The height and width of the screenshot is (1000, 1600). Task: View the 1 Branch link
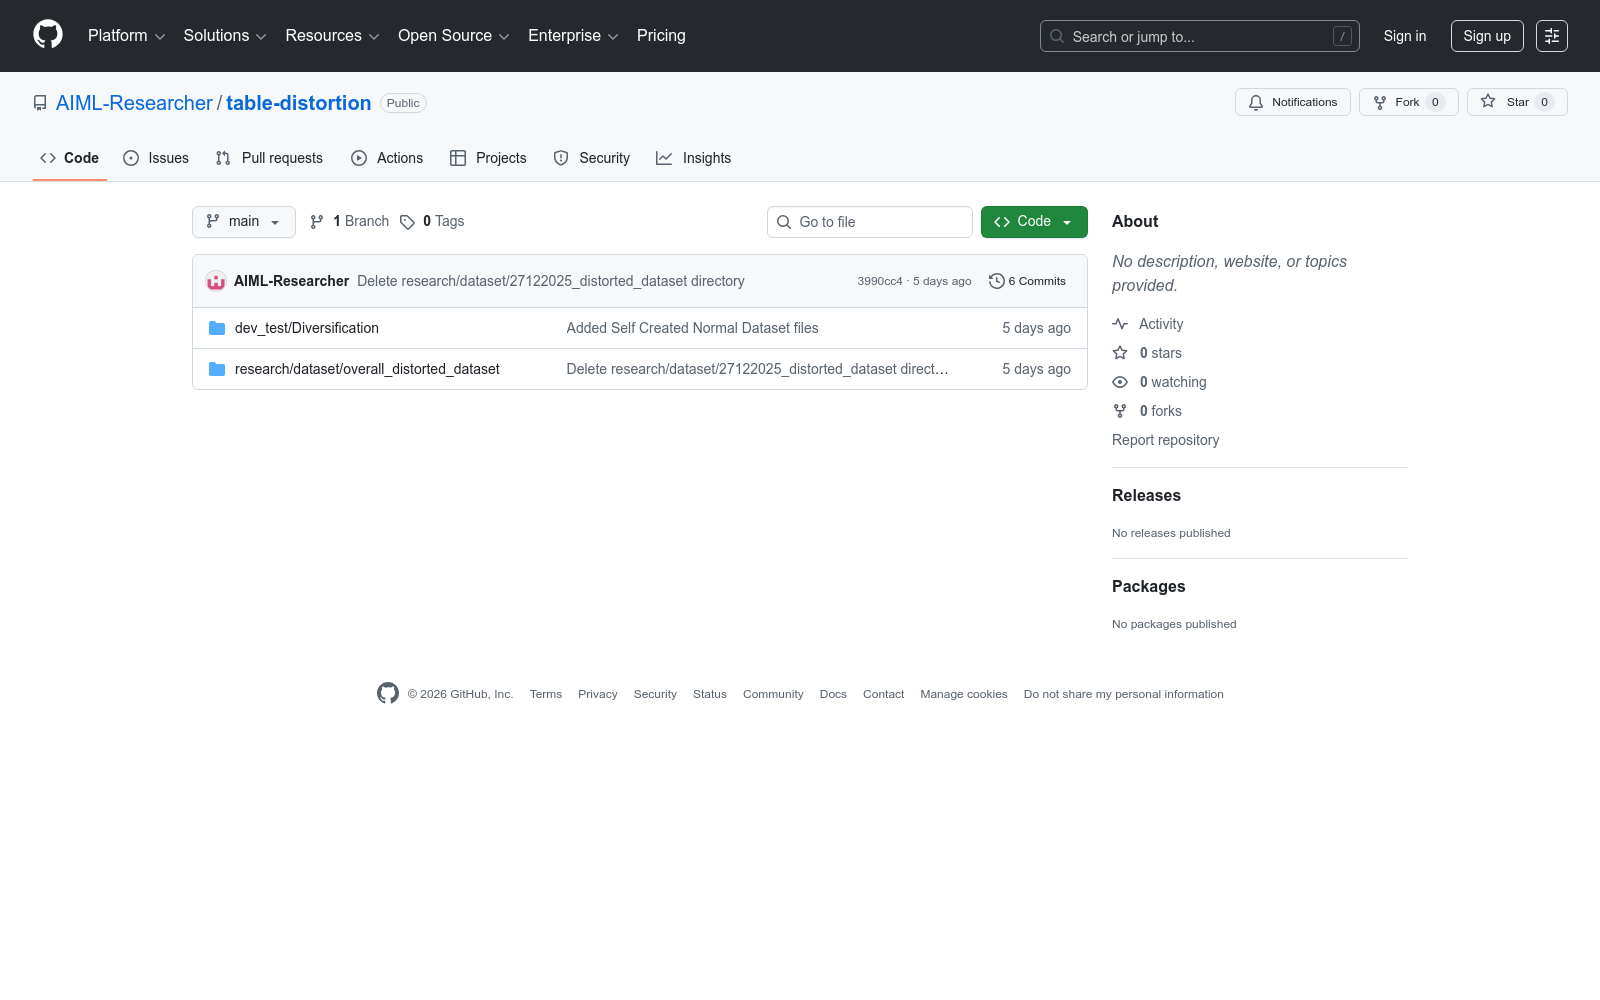click(349, 222)
